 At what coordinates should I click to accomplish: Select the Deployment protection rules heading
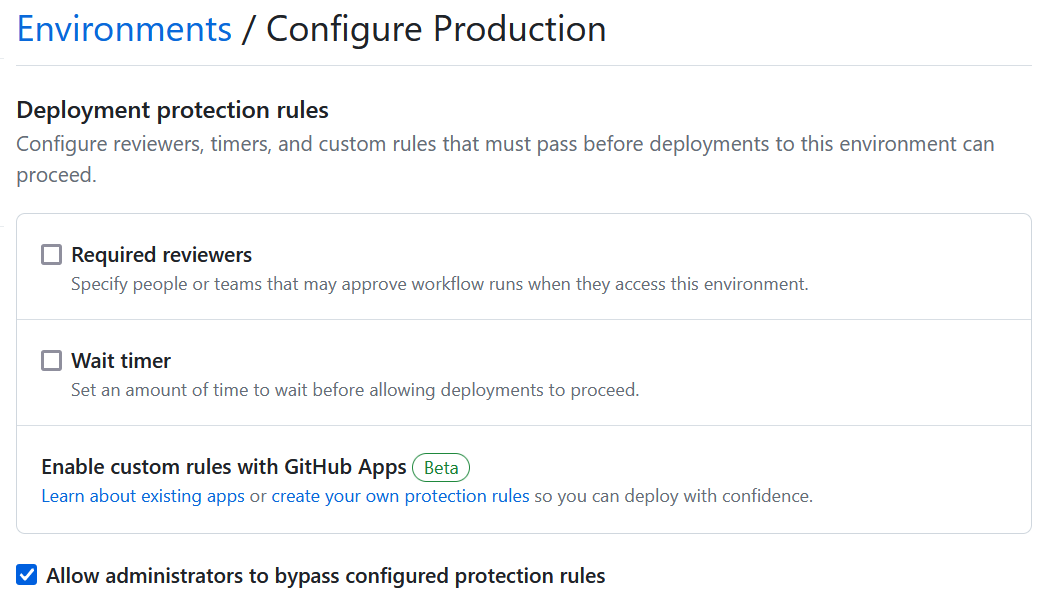tap(172, 110)
